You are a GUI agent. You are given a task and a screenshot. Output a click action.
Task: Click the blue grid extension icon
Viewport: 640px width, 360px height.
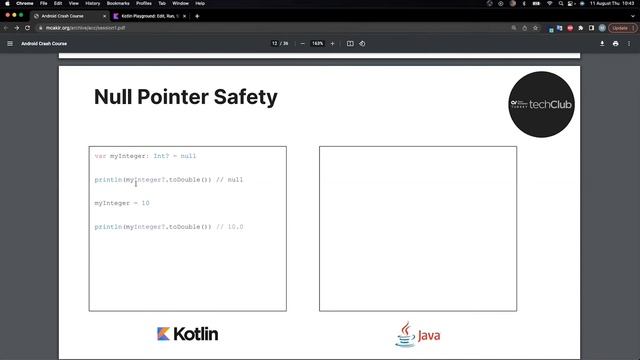pos(551,29)
